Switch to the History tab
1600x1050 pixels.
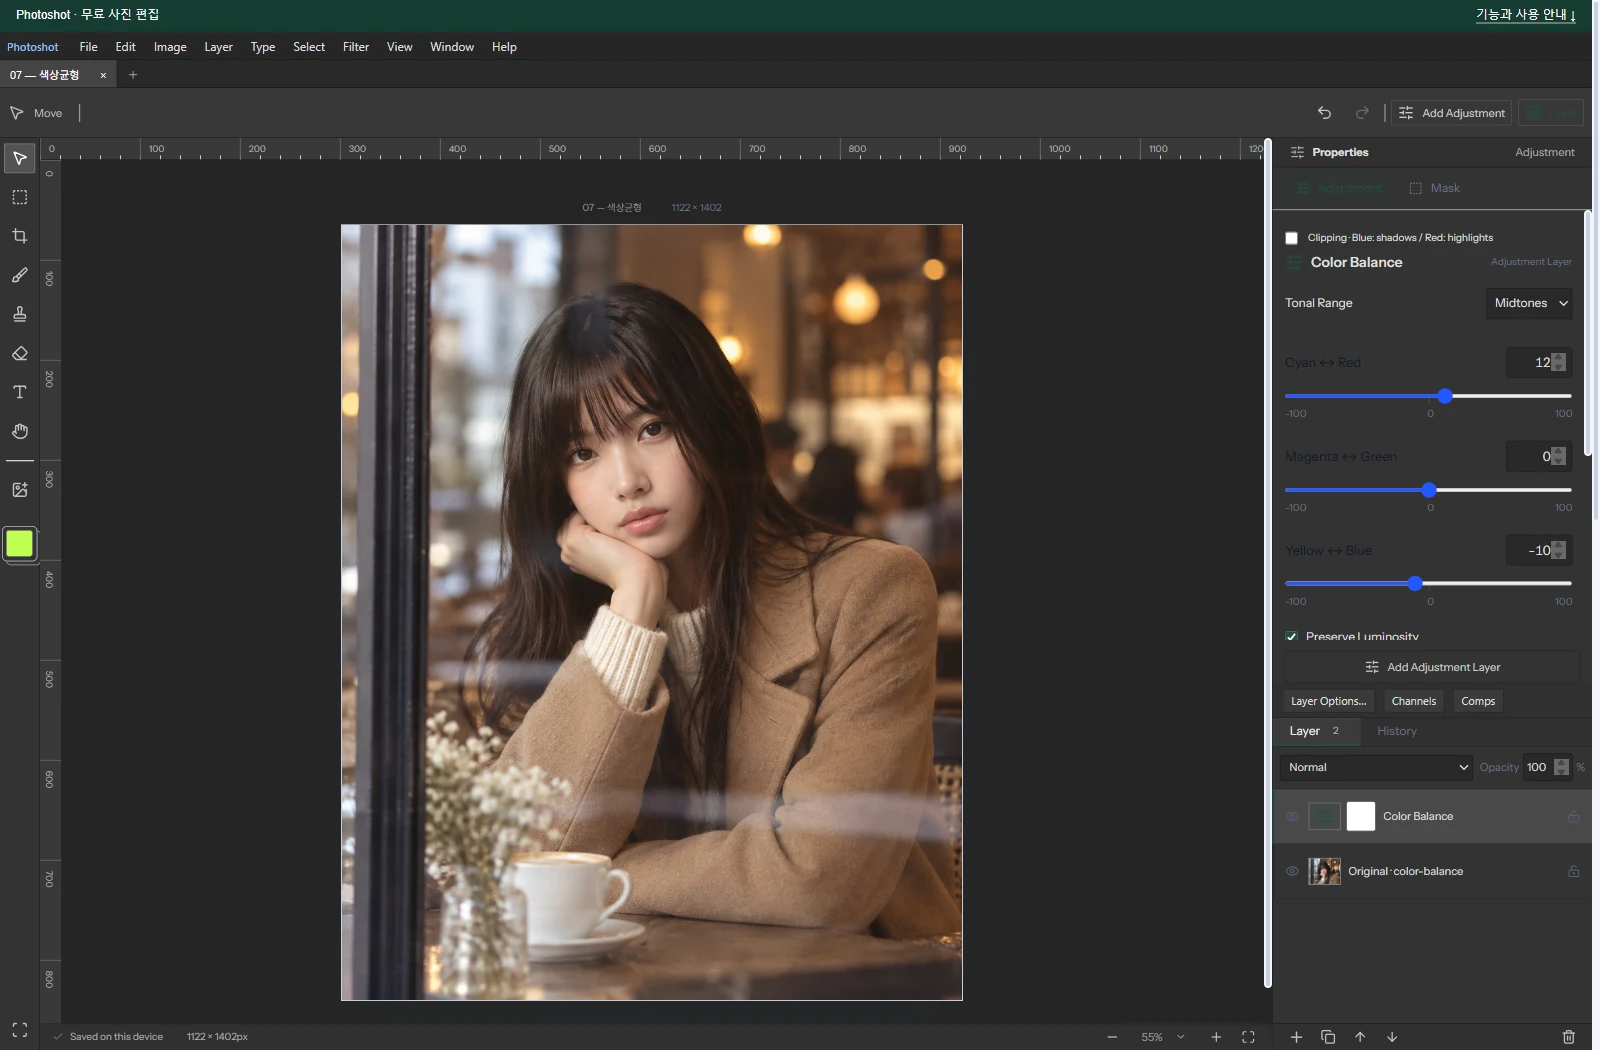1397,731
